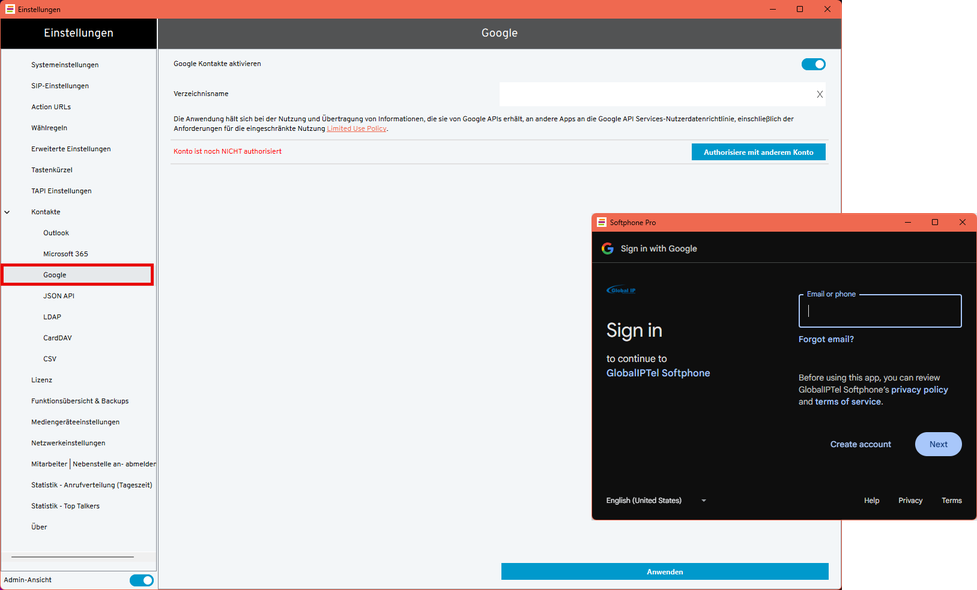Click the 'Konto ist noch NICHT authorisiert' status text
The height and width of the screenshot is (590, 977).
point(227,151)
